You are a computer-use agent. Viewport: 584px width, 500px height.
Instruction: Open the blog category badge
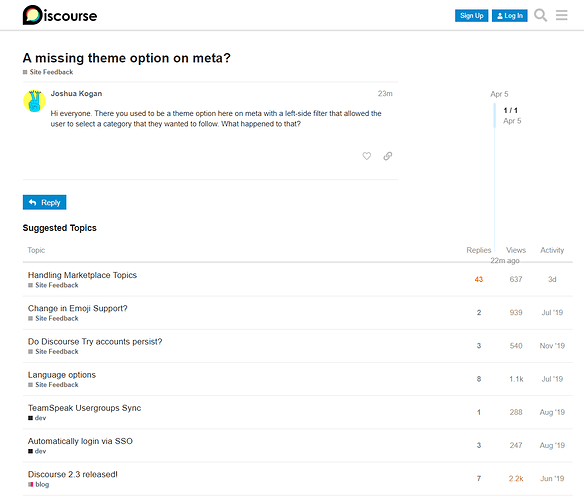point(39,484)
